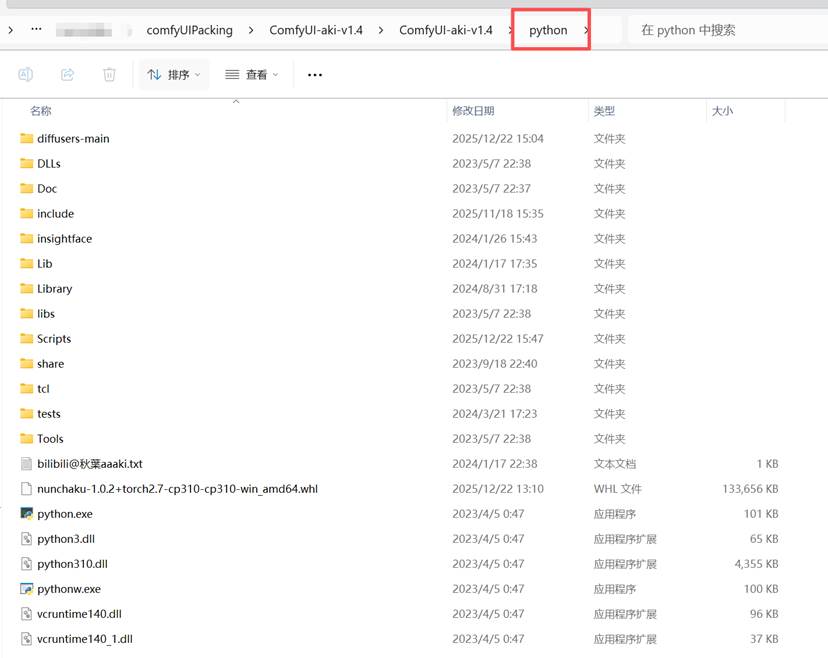This screenshot has height=658, width=828.
Task: Click the Rename icon in toolbar
Action: click(26, 75)
